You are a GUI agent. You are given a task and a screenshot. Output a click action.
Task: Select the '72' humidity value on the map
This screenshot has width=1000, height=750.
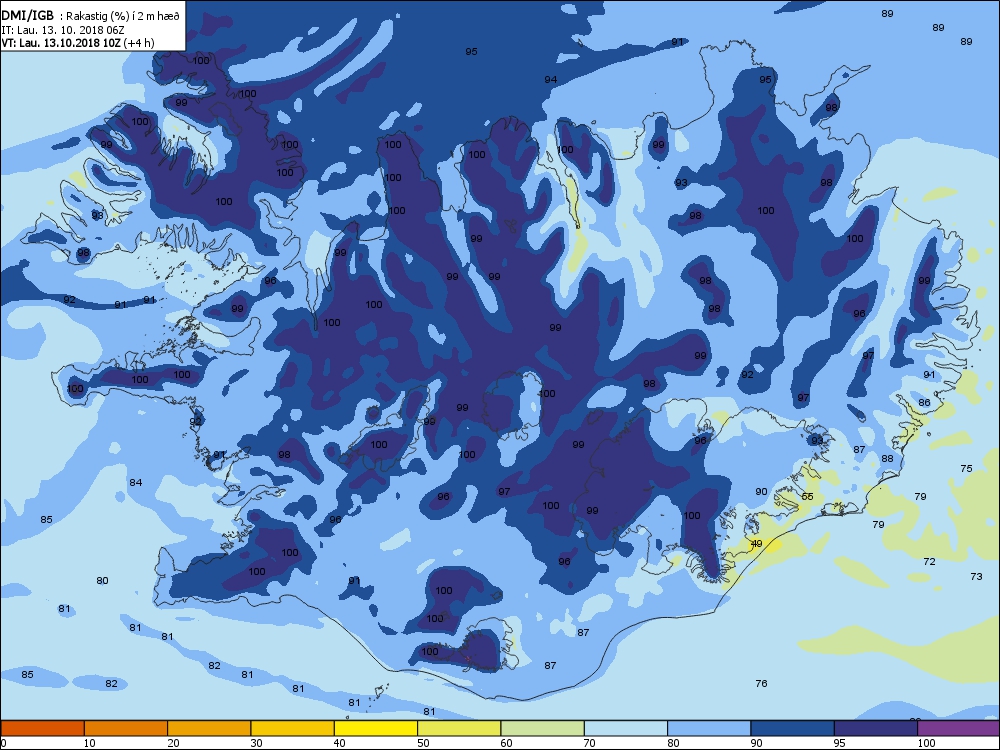point(929,562)
